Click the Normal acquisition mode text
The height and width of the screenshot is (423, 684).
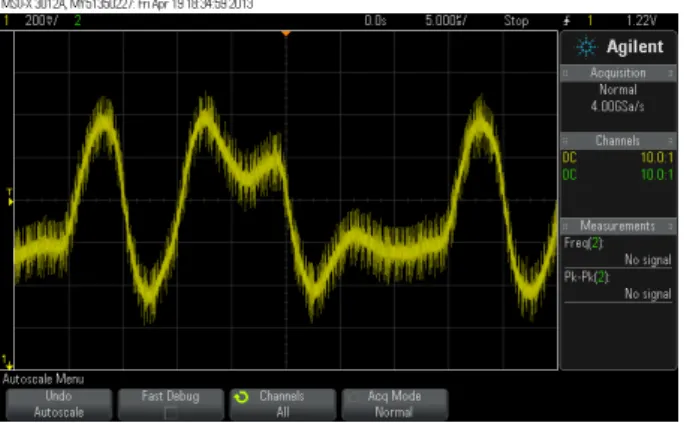click(618, 90)
